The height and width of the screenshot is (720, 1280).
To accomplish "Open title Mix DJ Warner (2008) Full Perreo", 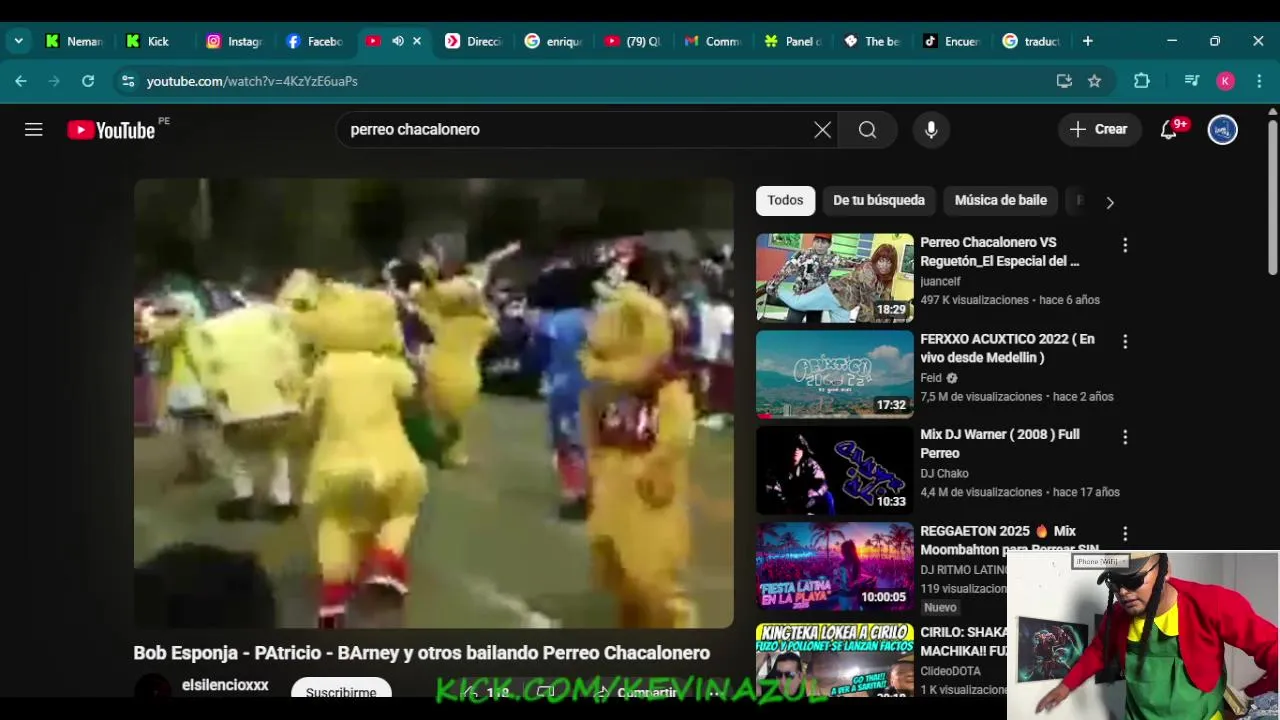I will (1000, 444).
